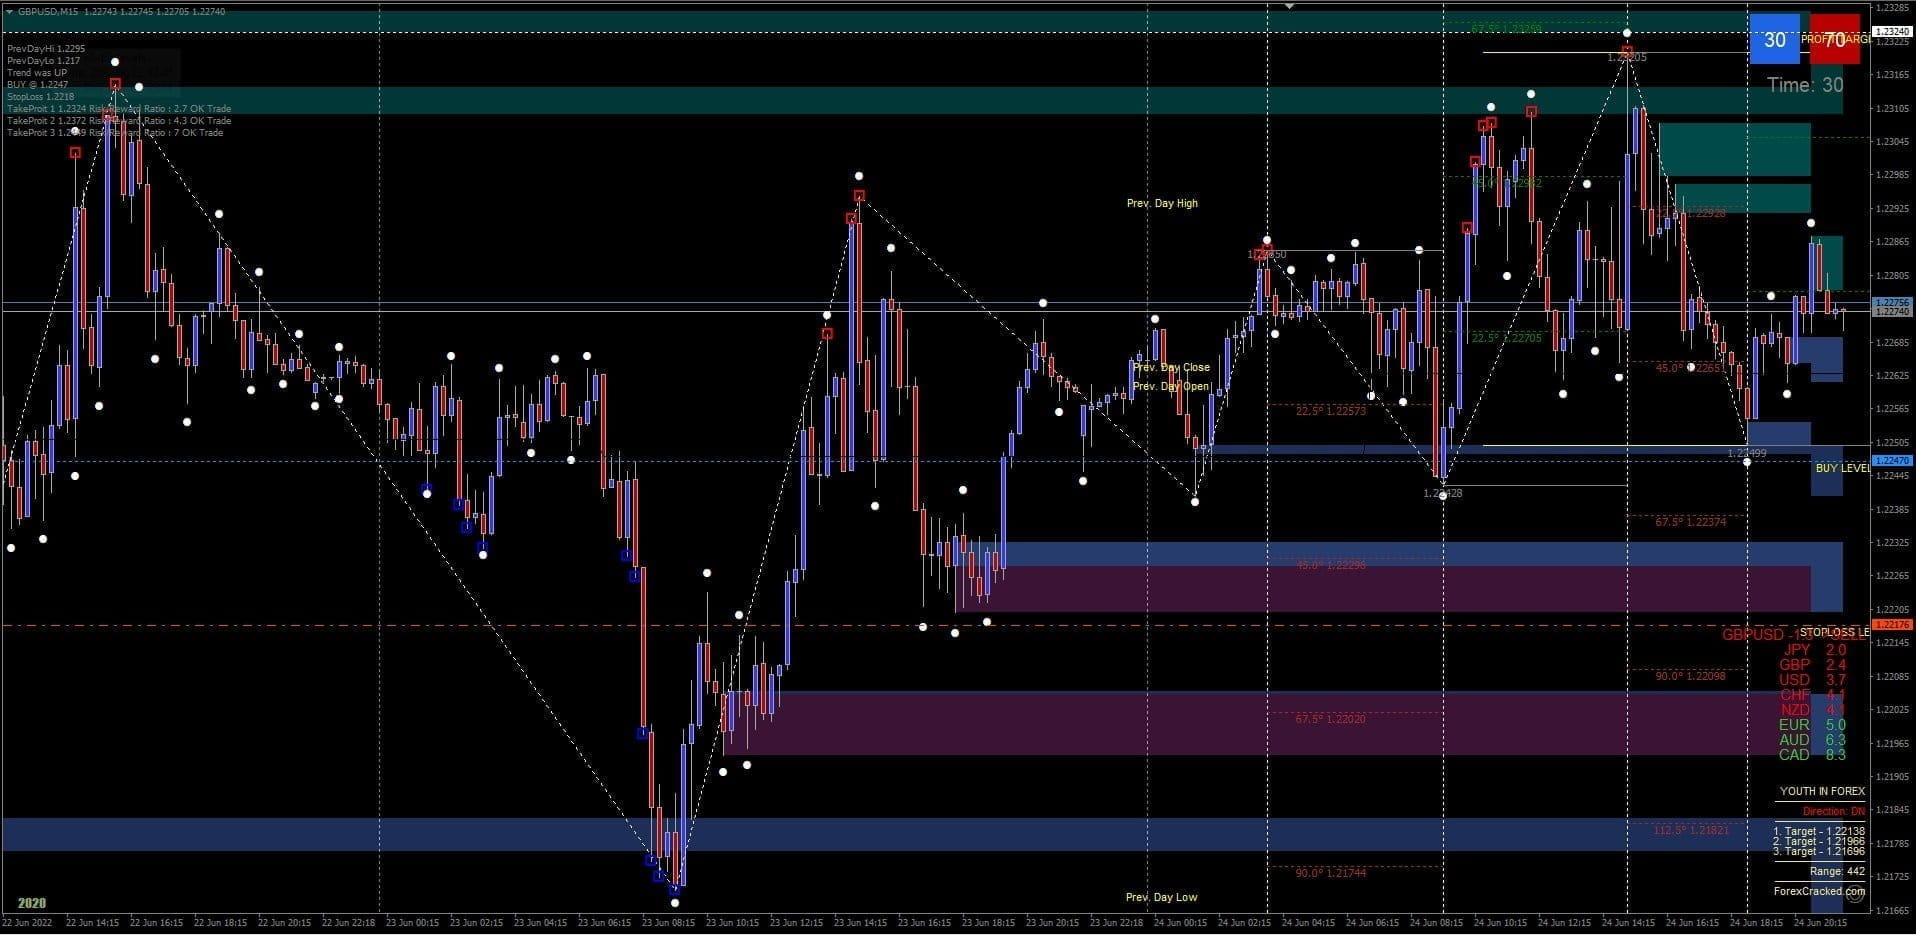Select the orange 1.22176 stoploss price tag
This screenshot has width=1916, height=935.
pos(1891,625)
